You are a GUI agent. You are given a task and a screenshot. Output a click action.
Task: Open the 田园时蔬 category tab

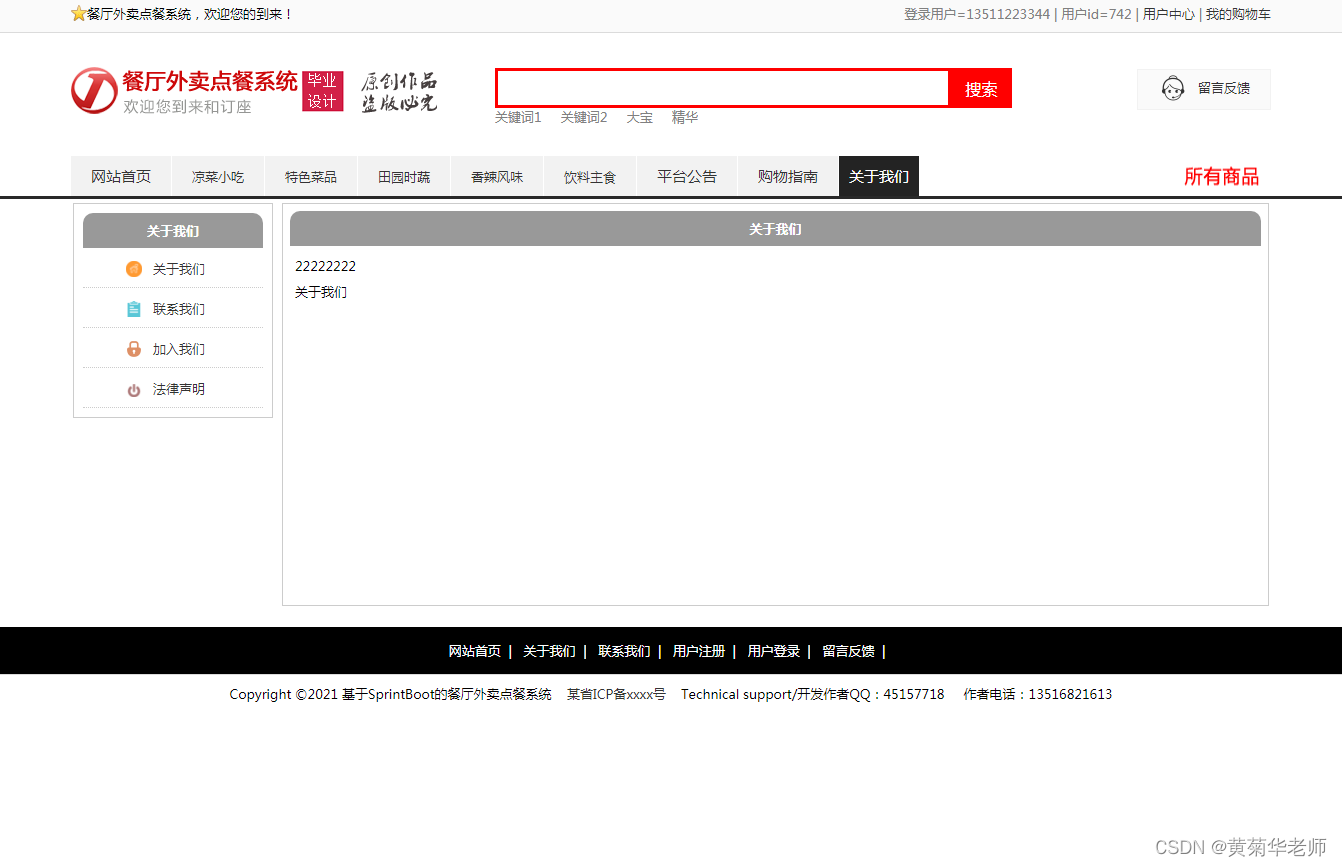click(x=404, y=177)
